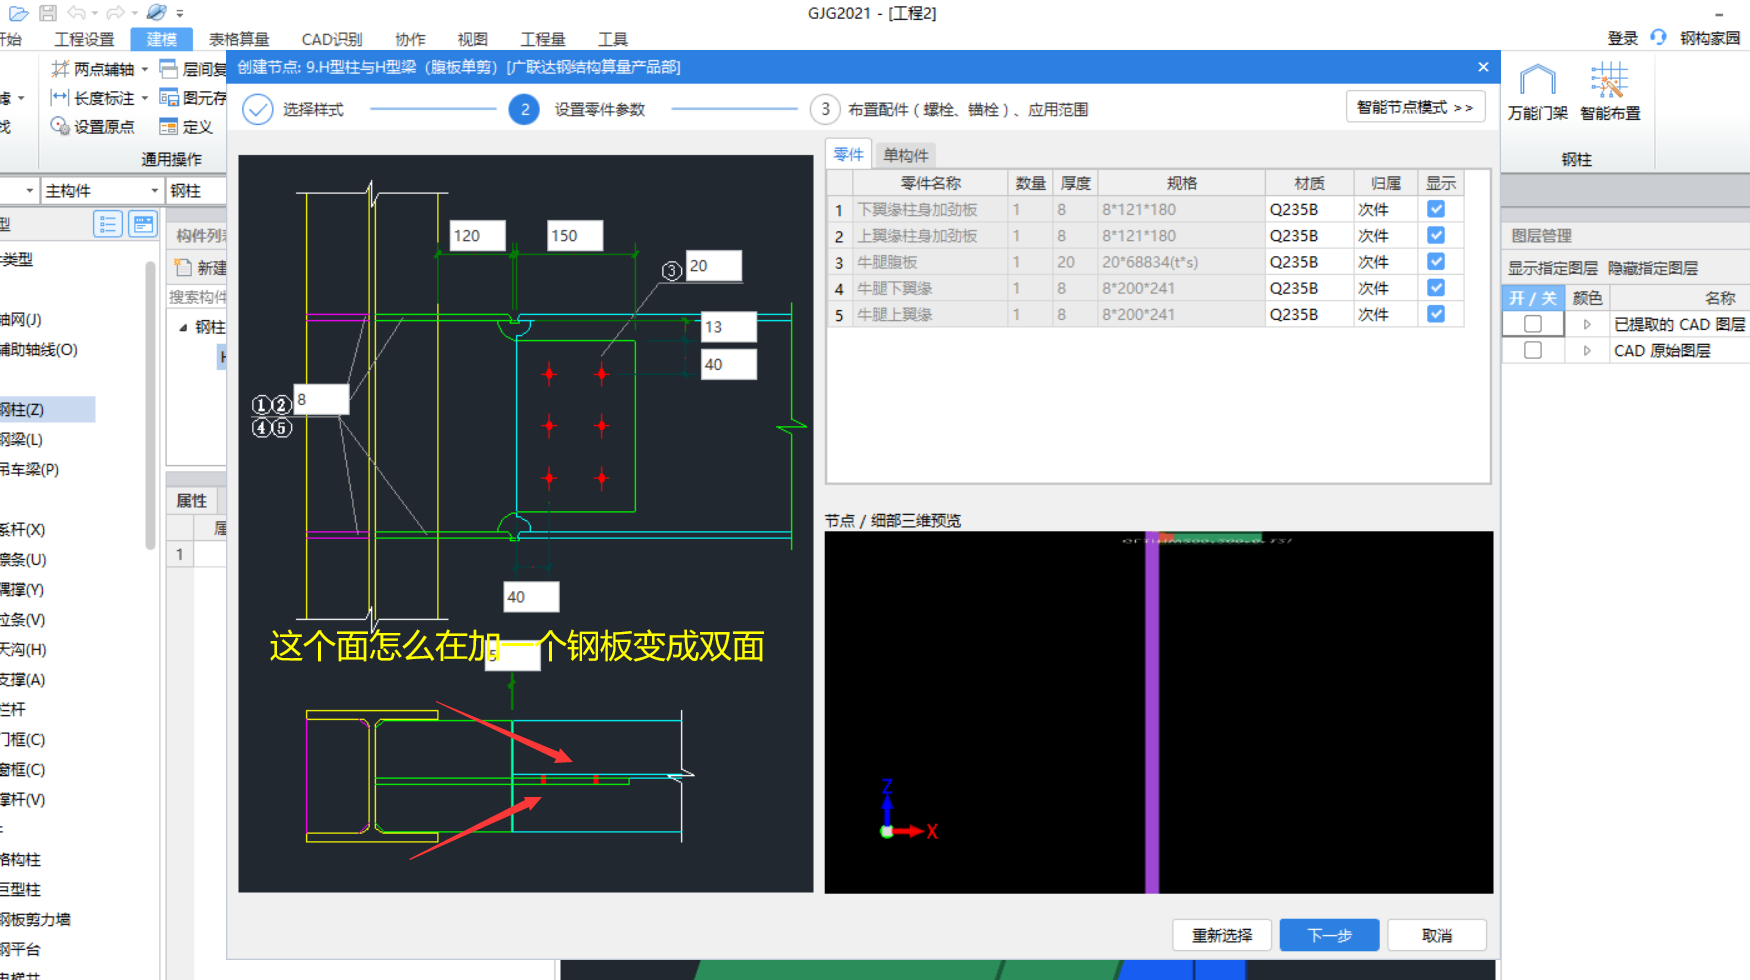1750x980 pixels.
Task: Open the 表格算量 ribbon tab
Action: (239, 39)
